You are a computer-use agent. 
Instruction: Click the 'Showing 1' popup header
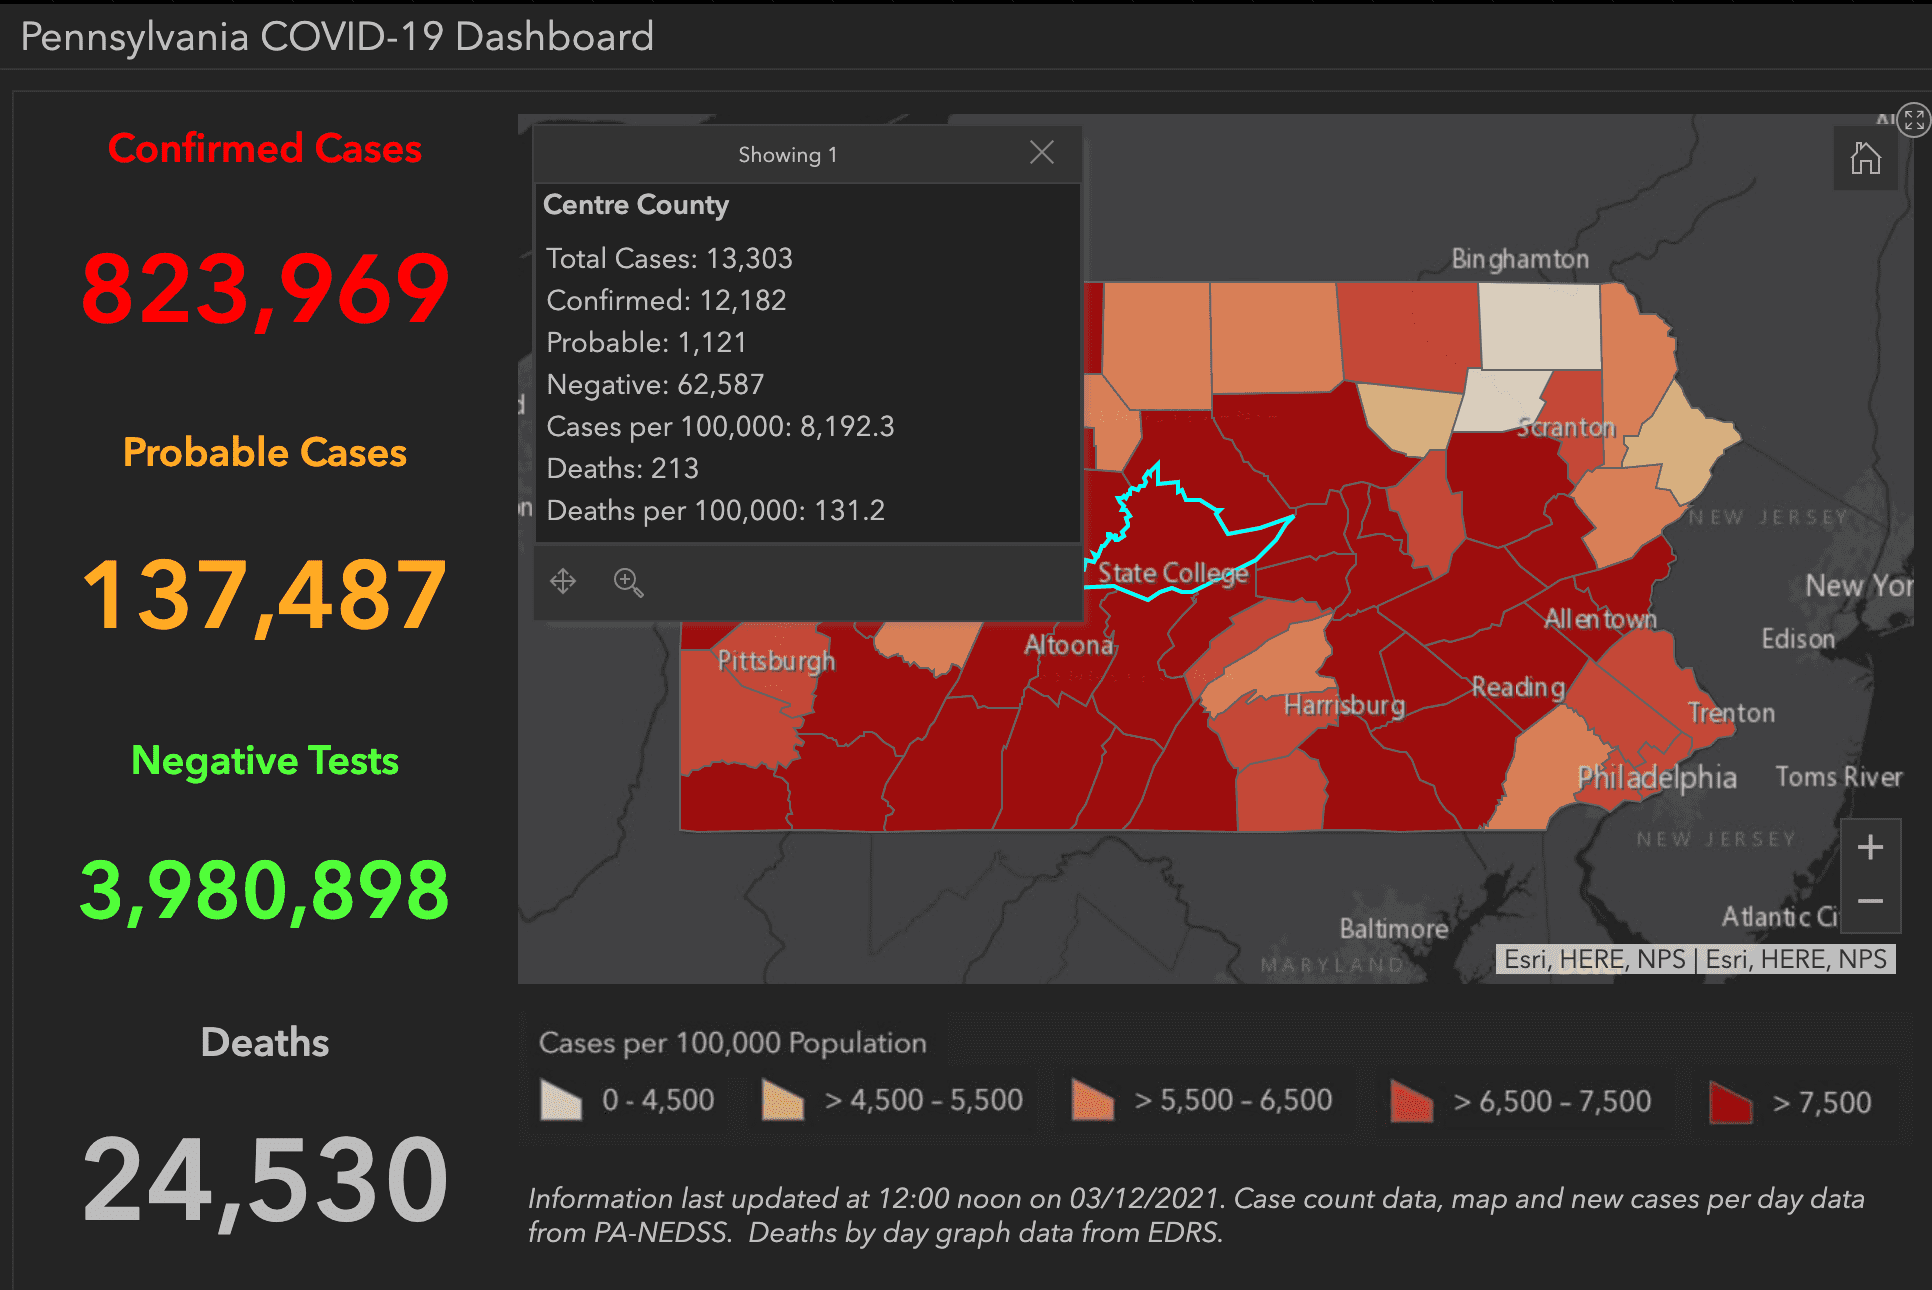pyautogui.click(x=788, y=154)
